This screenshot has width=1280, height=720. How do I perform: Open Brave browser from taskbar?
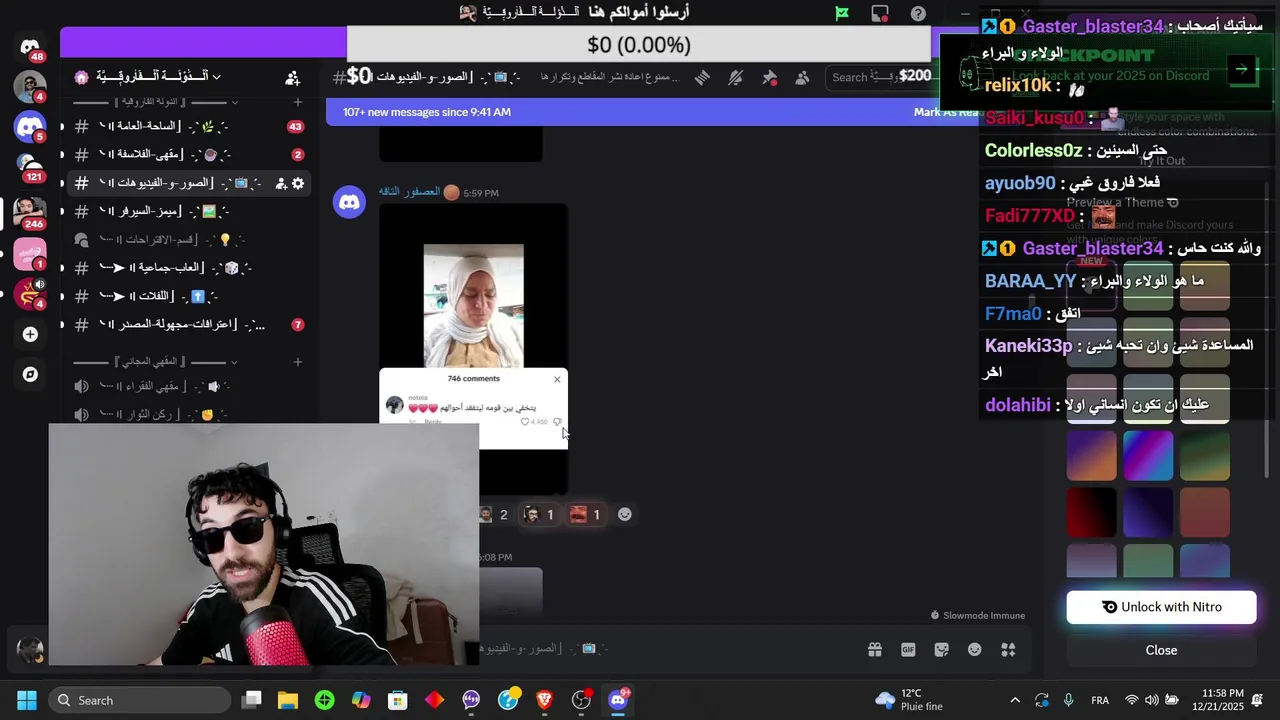point(544,700)
